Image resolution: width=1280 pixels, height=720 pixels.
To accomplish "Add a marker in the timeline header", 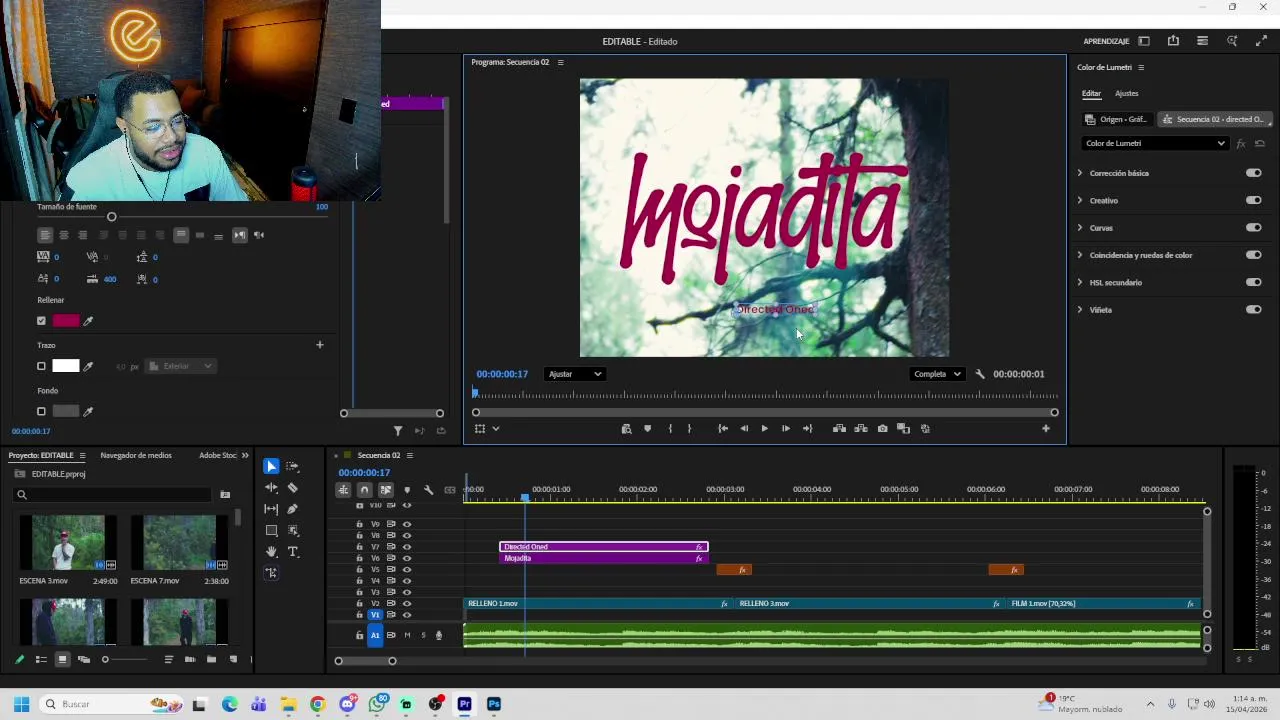I will pos(407,490).
